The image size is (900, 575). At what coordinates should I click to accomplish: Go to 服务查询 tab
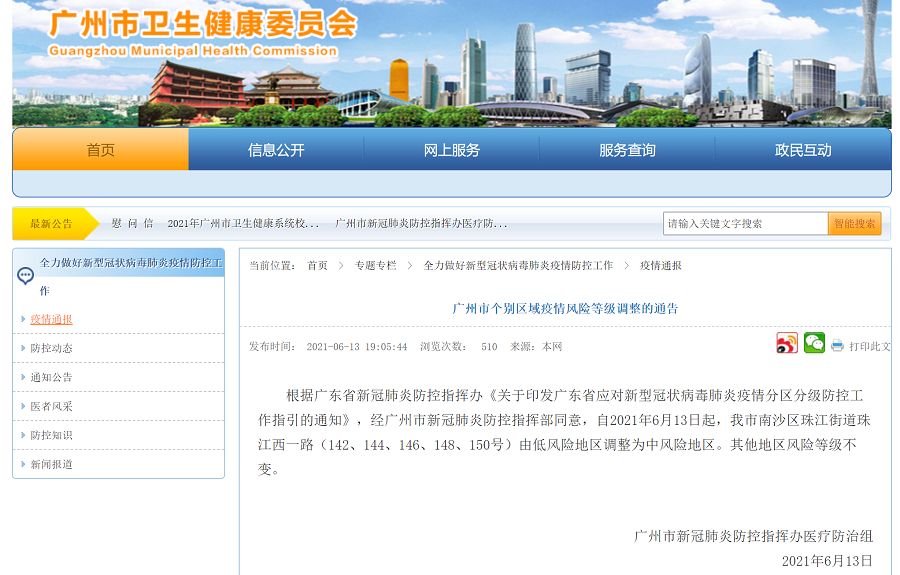627,150
